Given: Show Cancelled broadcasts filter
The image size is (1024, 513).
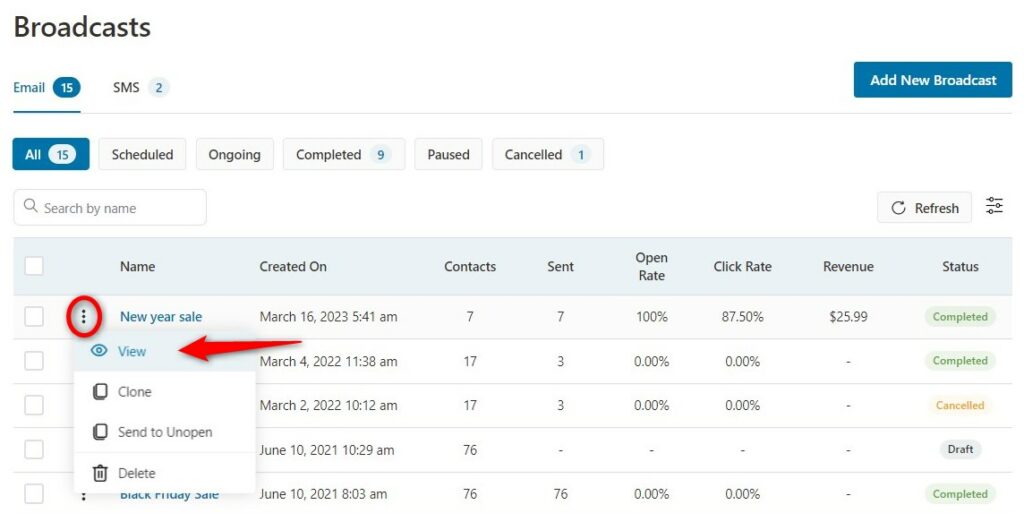Looking at the screenshot, I should [x=547, y=155].
